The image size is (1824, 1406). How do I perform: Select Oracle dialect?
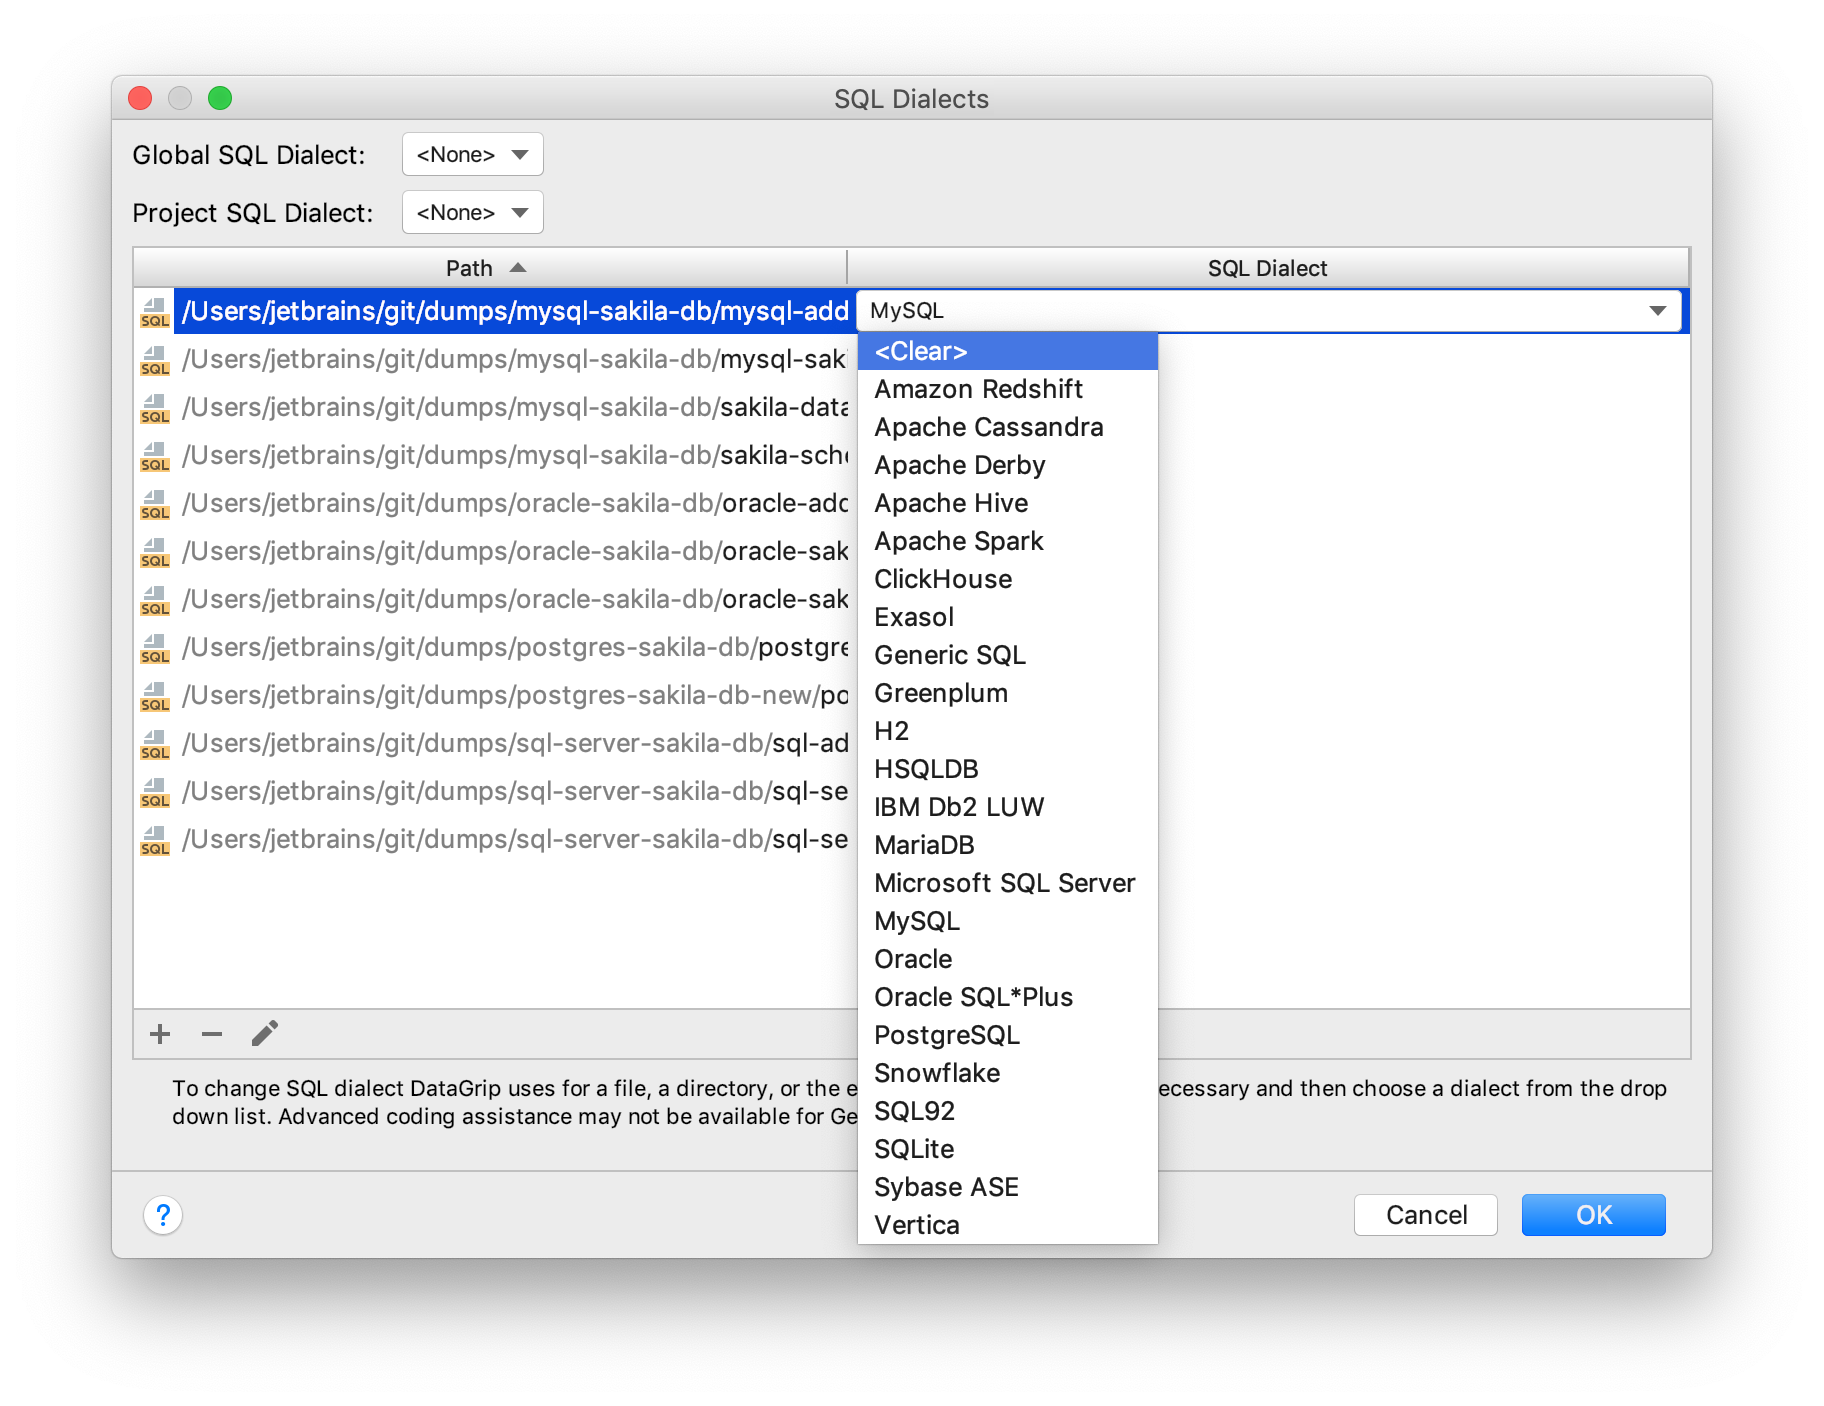tap(1008, 959)
